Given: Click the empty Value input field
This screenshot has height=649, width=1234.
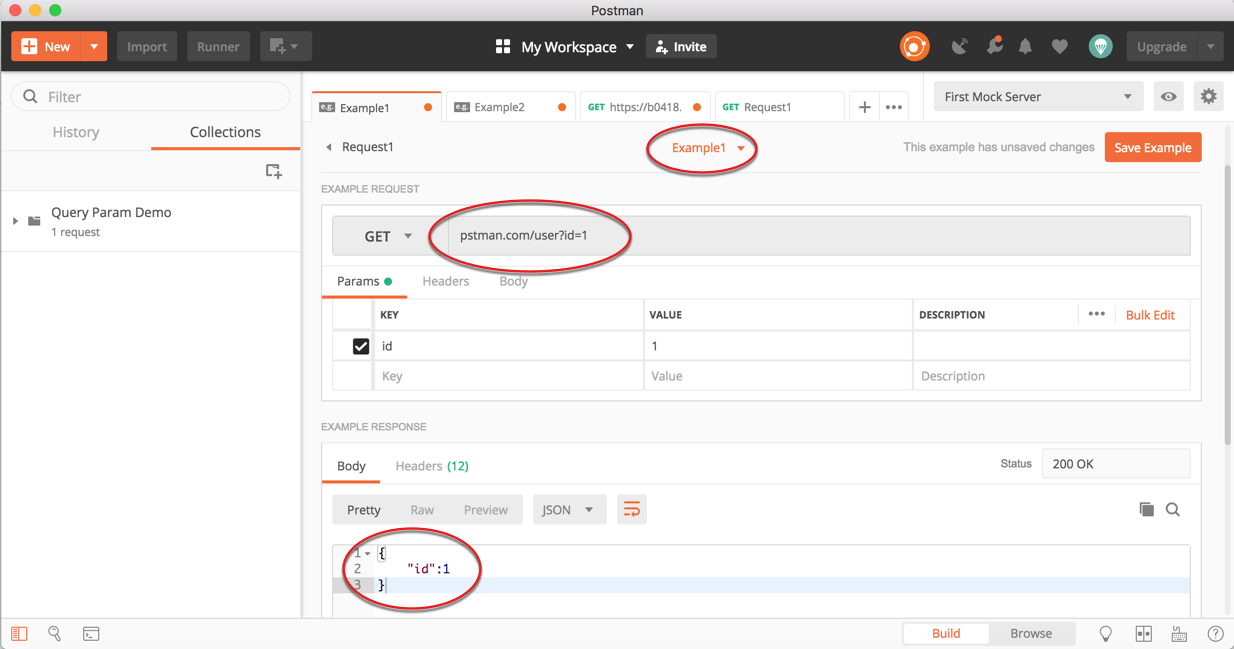Looking at the screenshot, I should point(778,376).
